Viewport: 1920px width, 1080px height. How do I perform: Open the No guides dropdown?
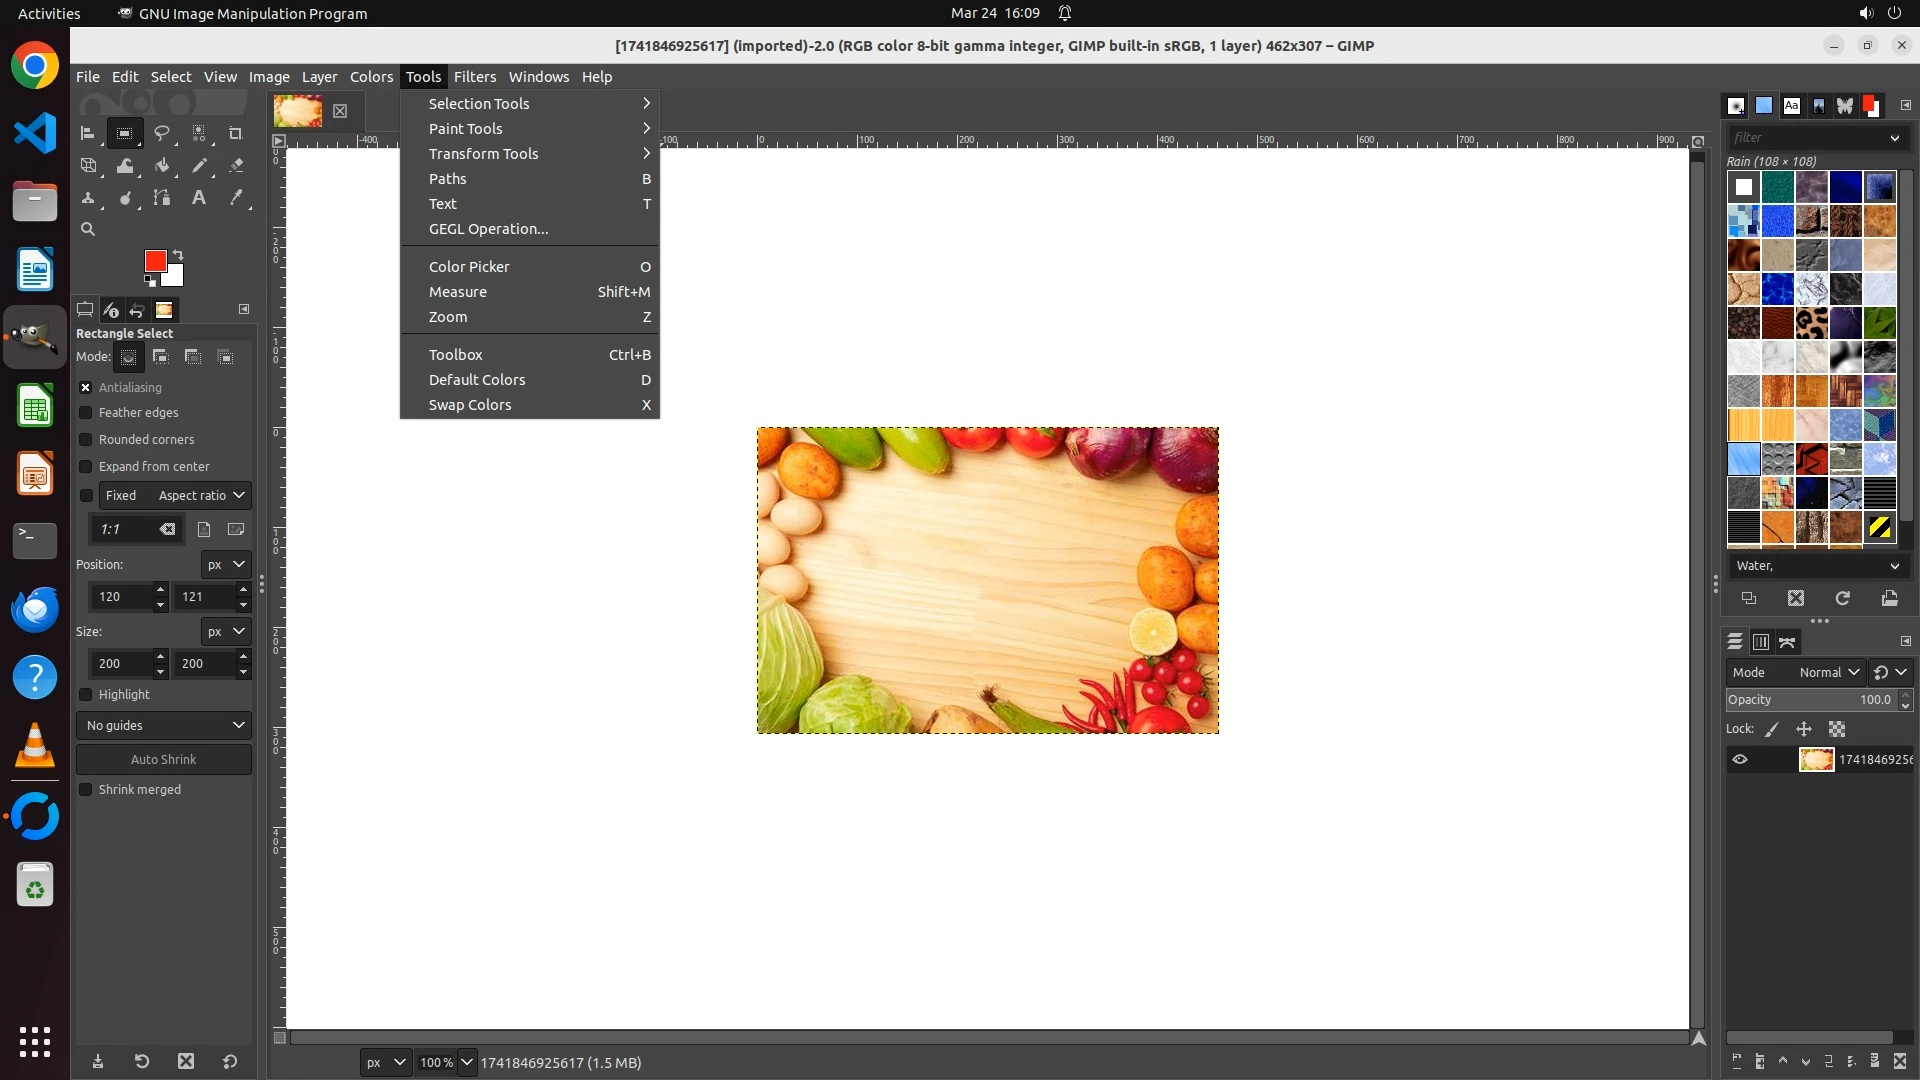164,726
